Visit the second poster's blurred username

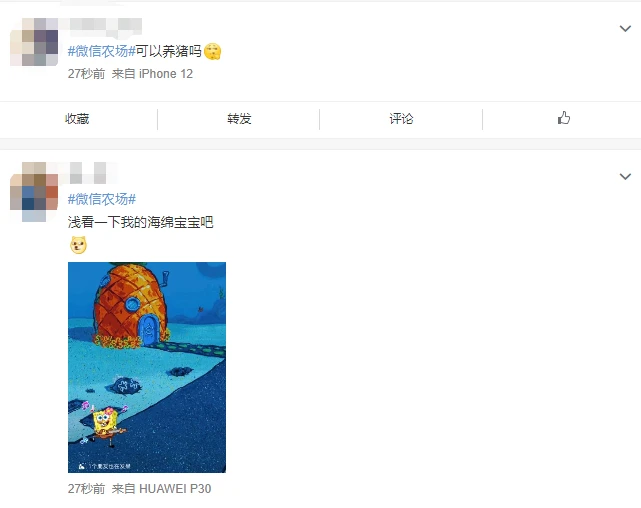pos(88,172)
